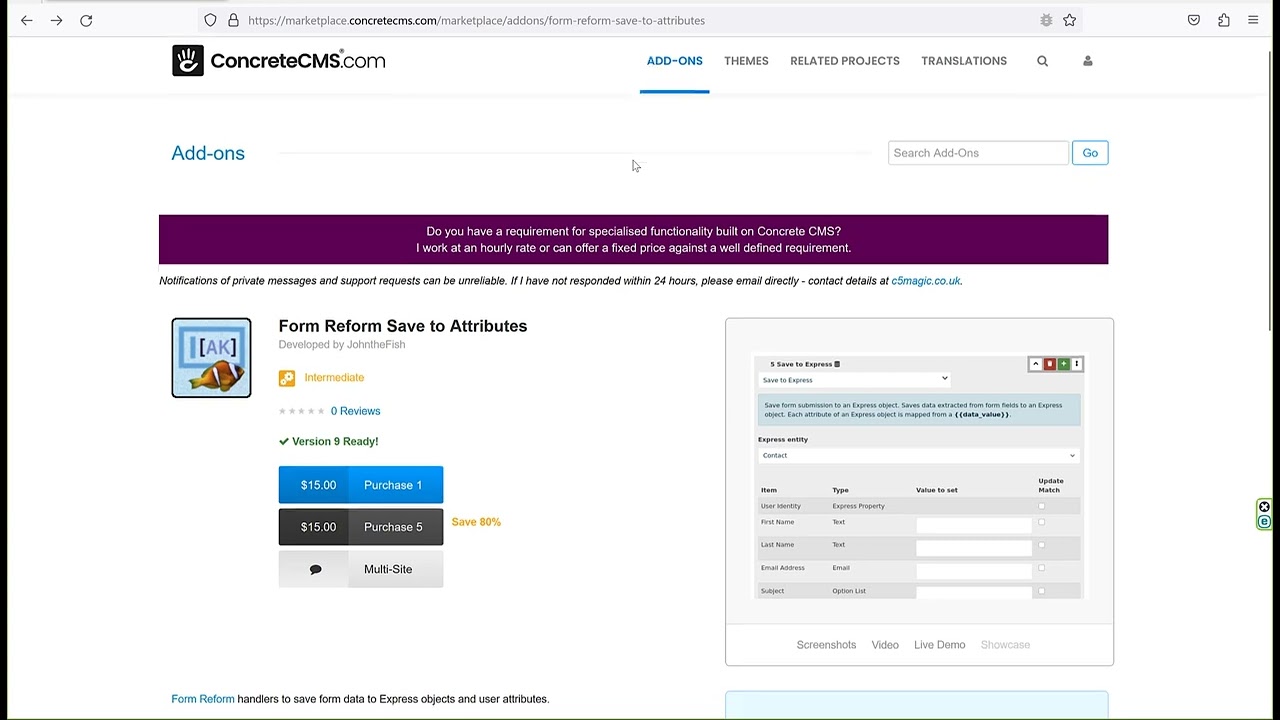Open the TRANSLATIONS navigation item
The image size is (1280, 720).
coord(964,61)
